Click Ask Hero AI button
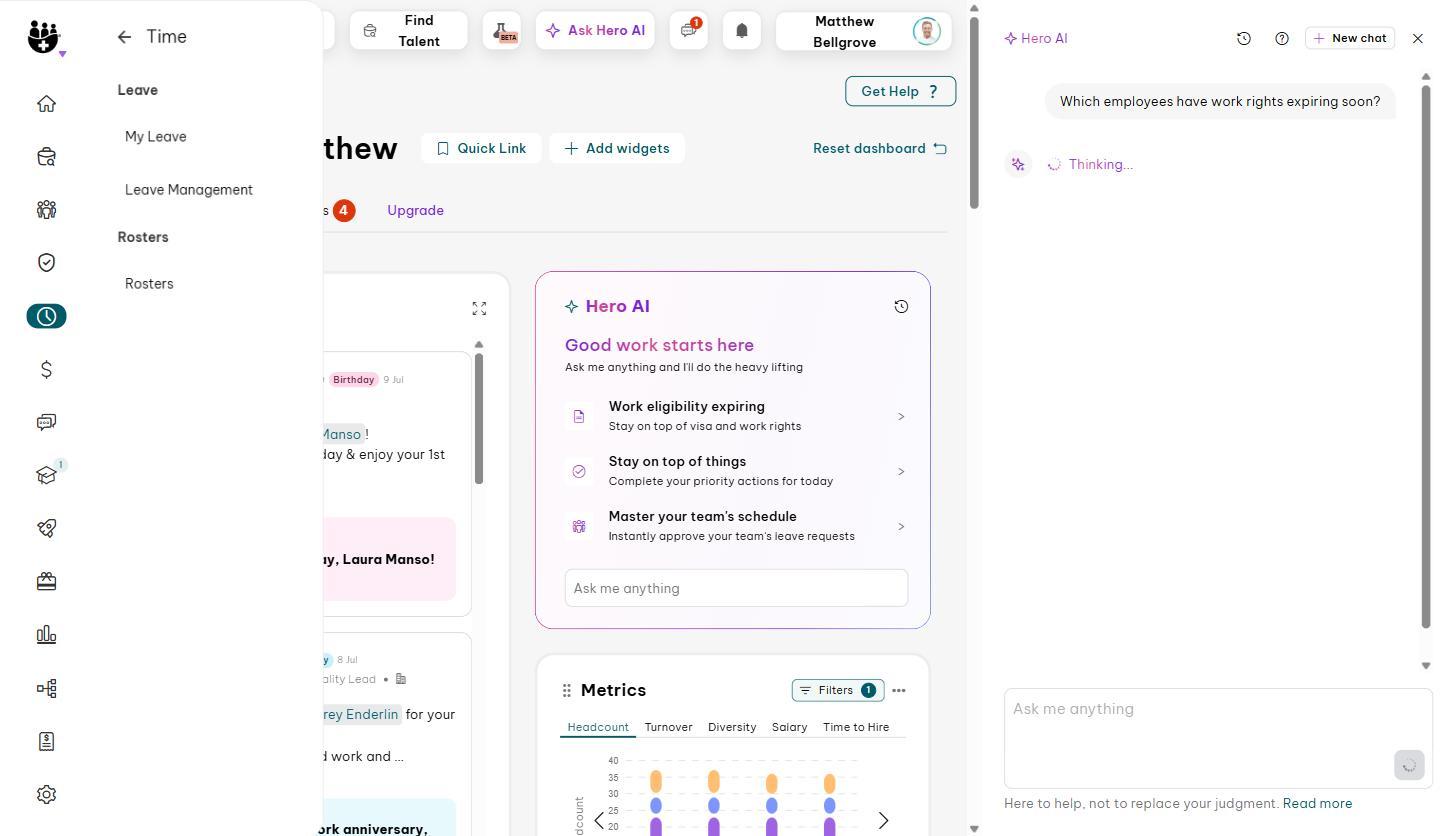1456x836 pixels. (x=595, y=31)
